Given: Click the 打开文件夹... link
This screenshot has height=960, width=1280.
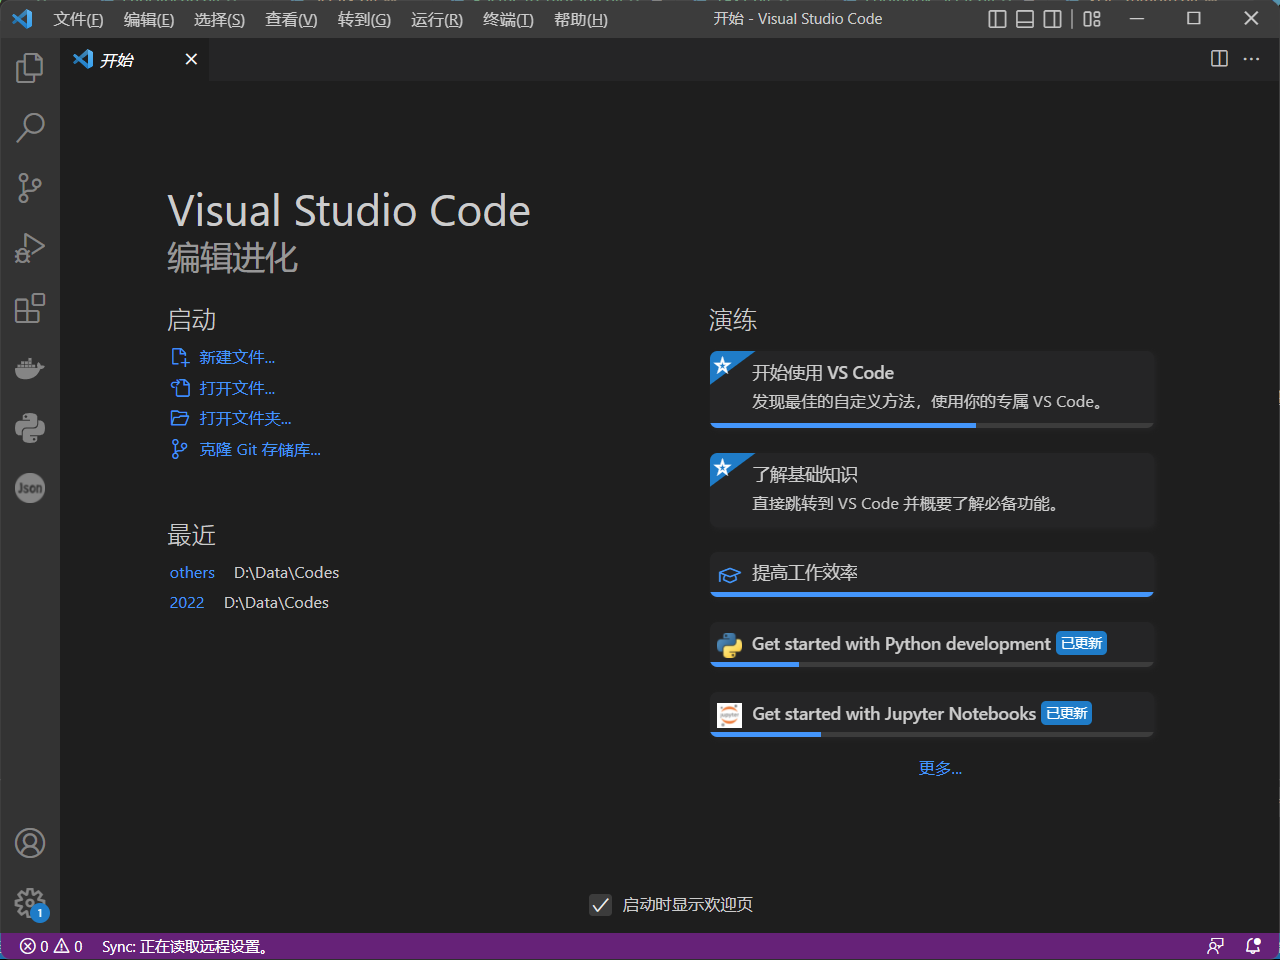Looking at the screenshot, I should [245, 418].
